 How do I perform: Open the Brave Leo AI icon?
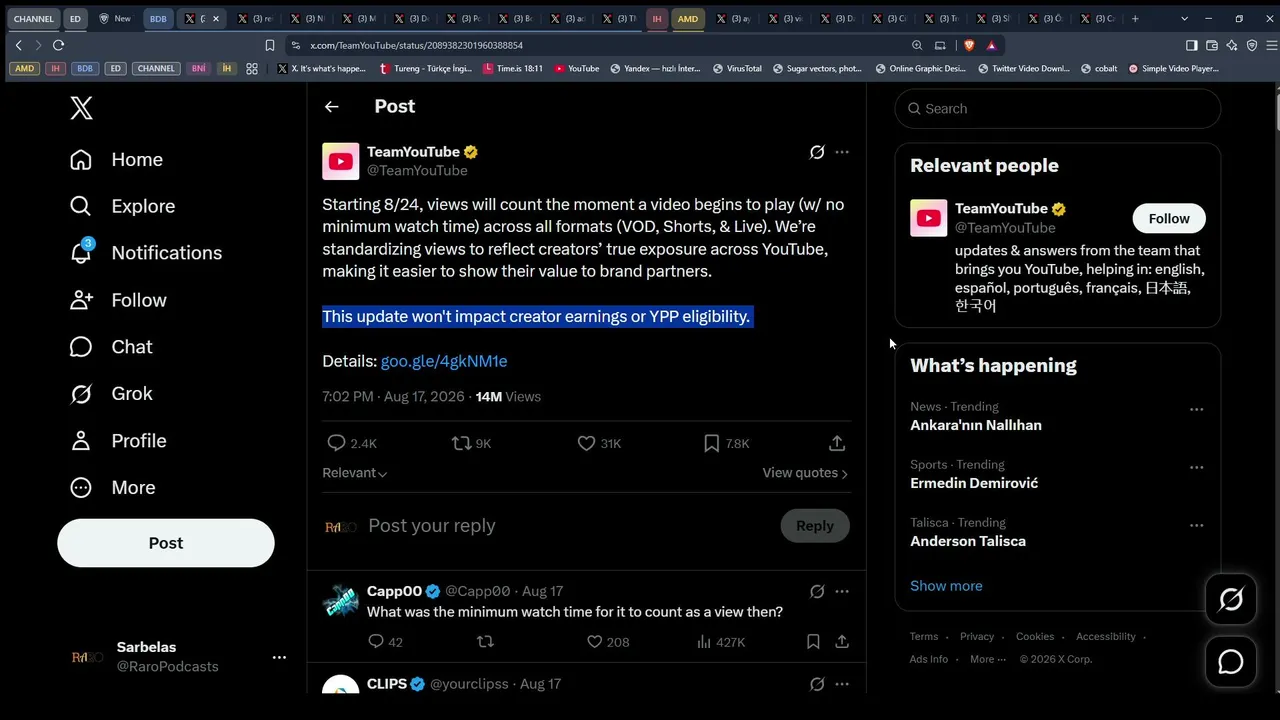pos(1232,45)
